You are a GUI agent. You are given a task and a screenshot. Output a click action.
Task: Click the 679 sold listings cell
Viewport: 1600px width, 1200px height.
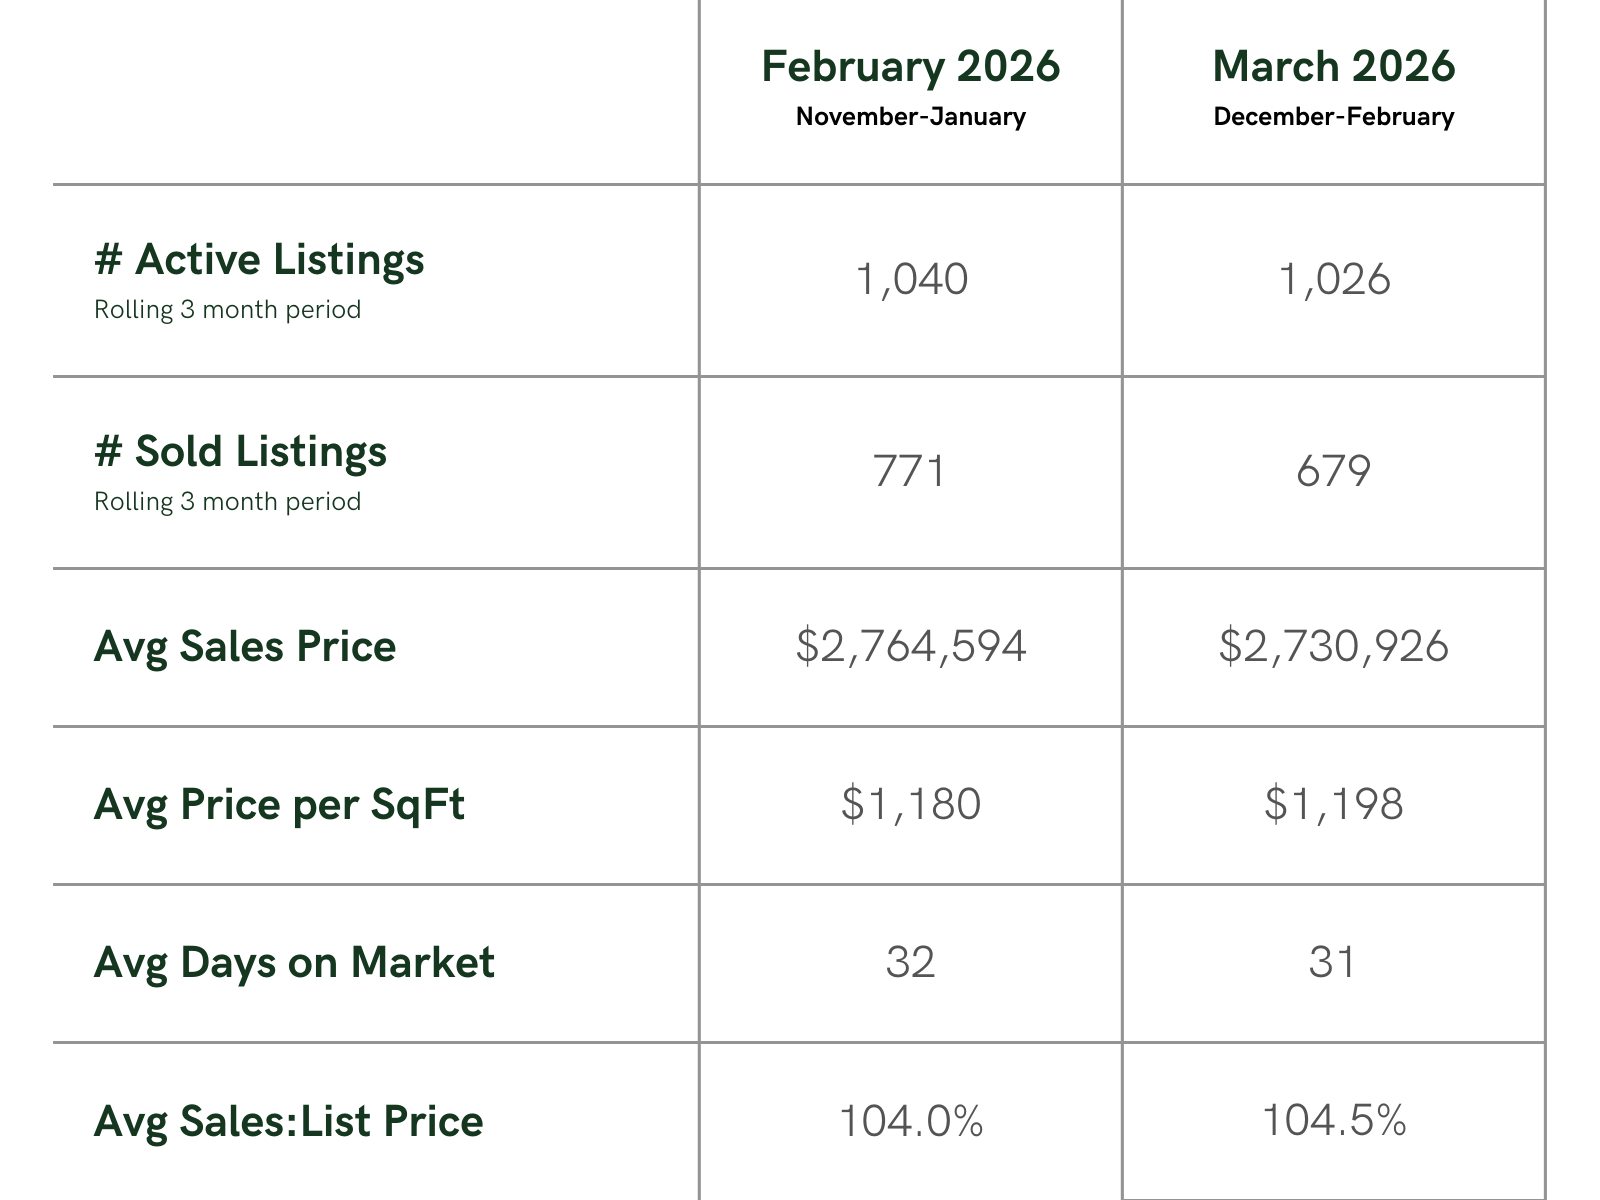click(1333, 471)
